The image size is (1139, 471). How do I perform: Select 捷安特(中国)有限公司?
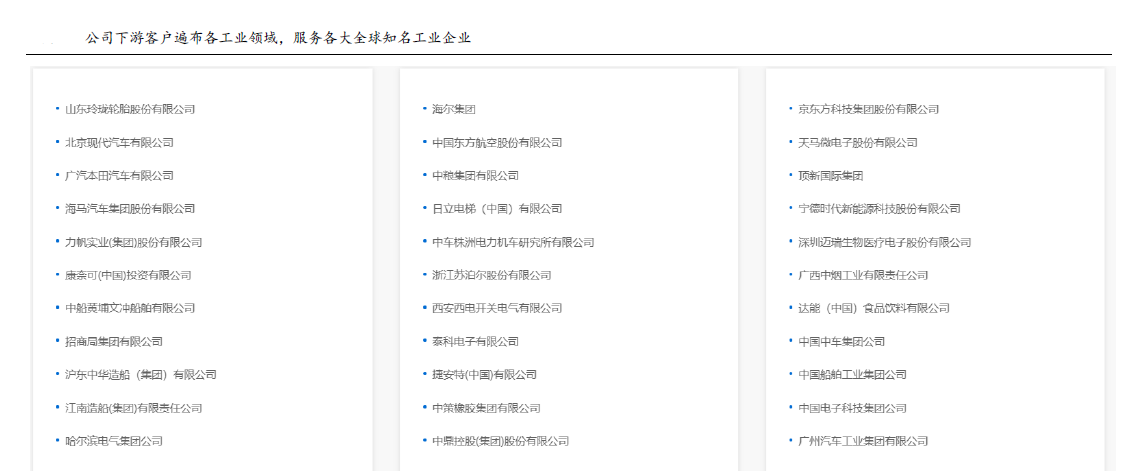[485, 375]
